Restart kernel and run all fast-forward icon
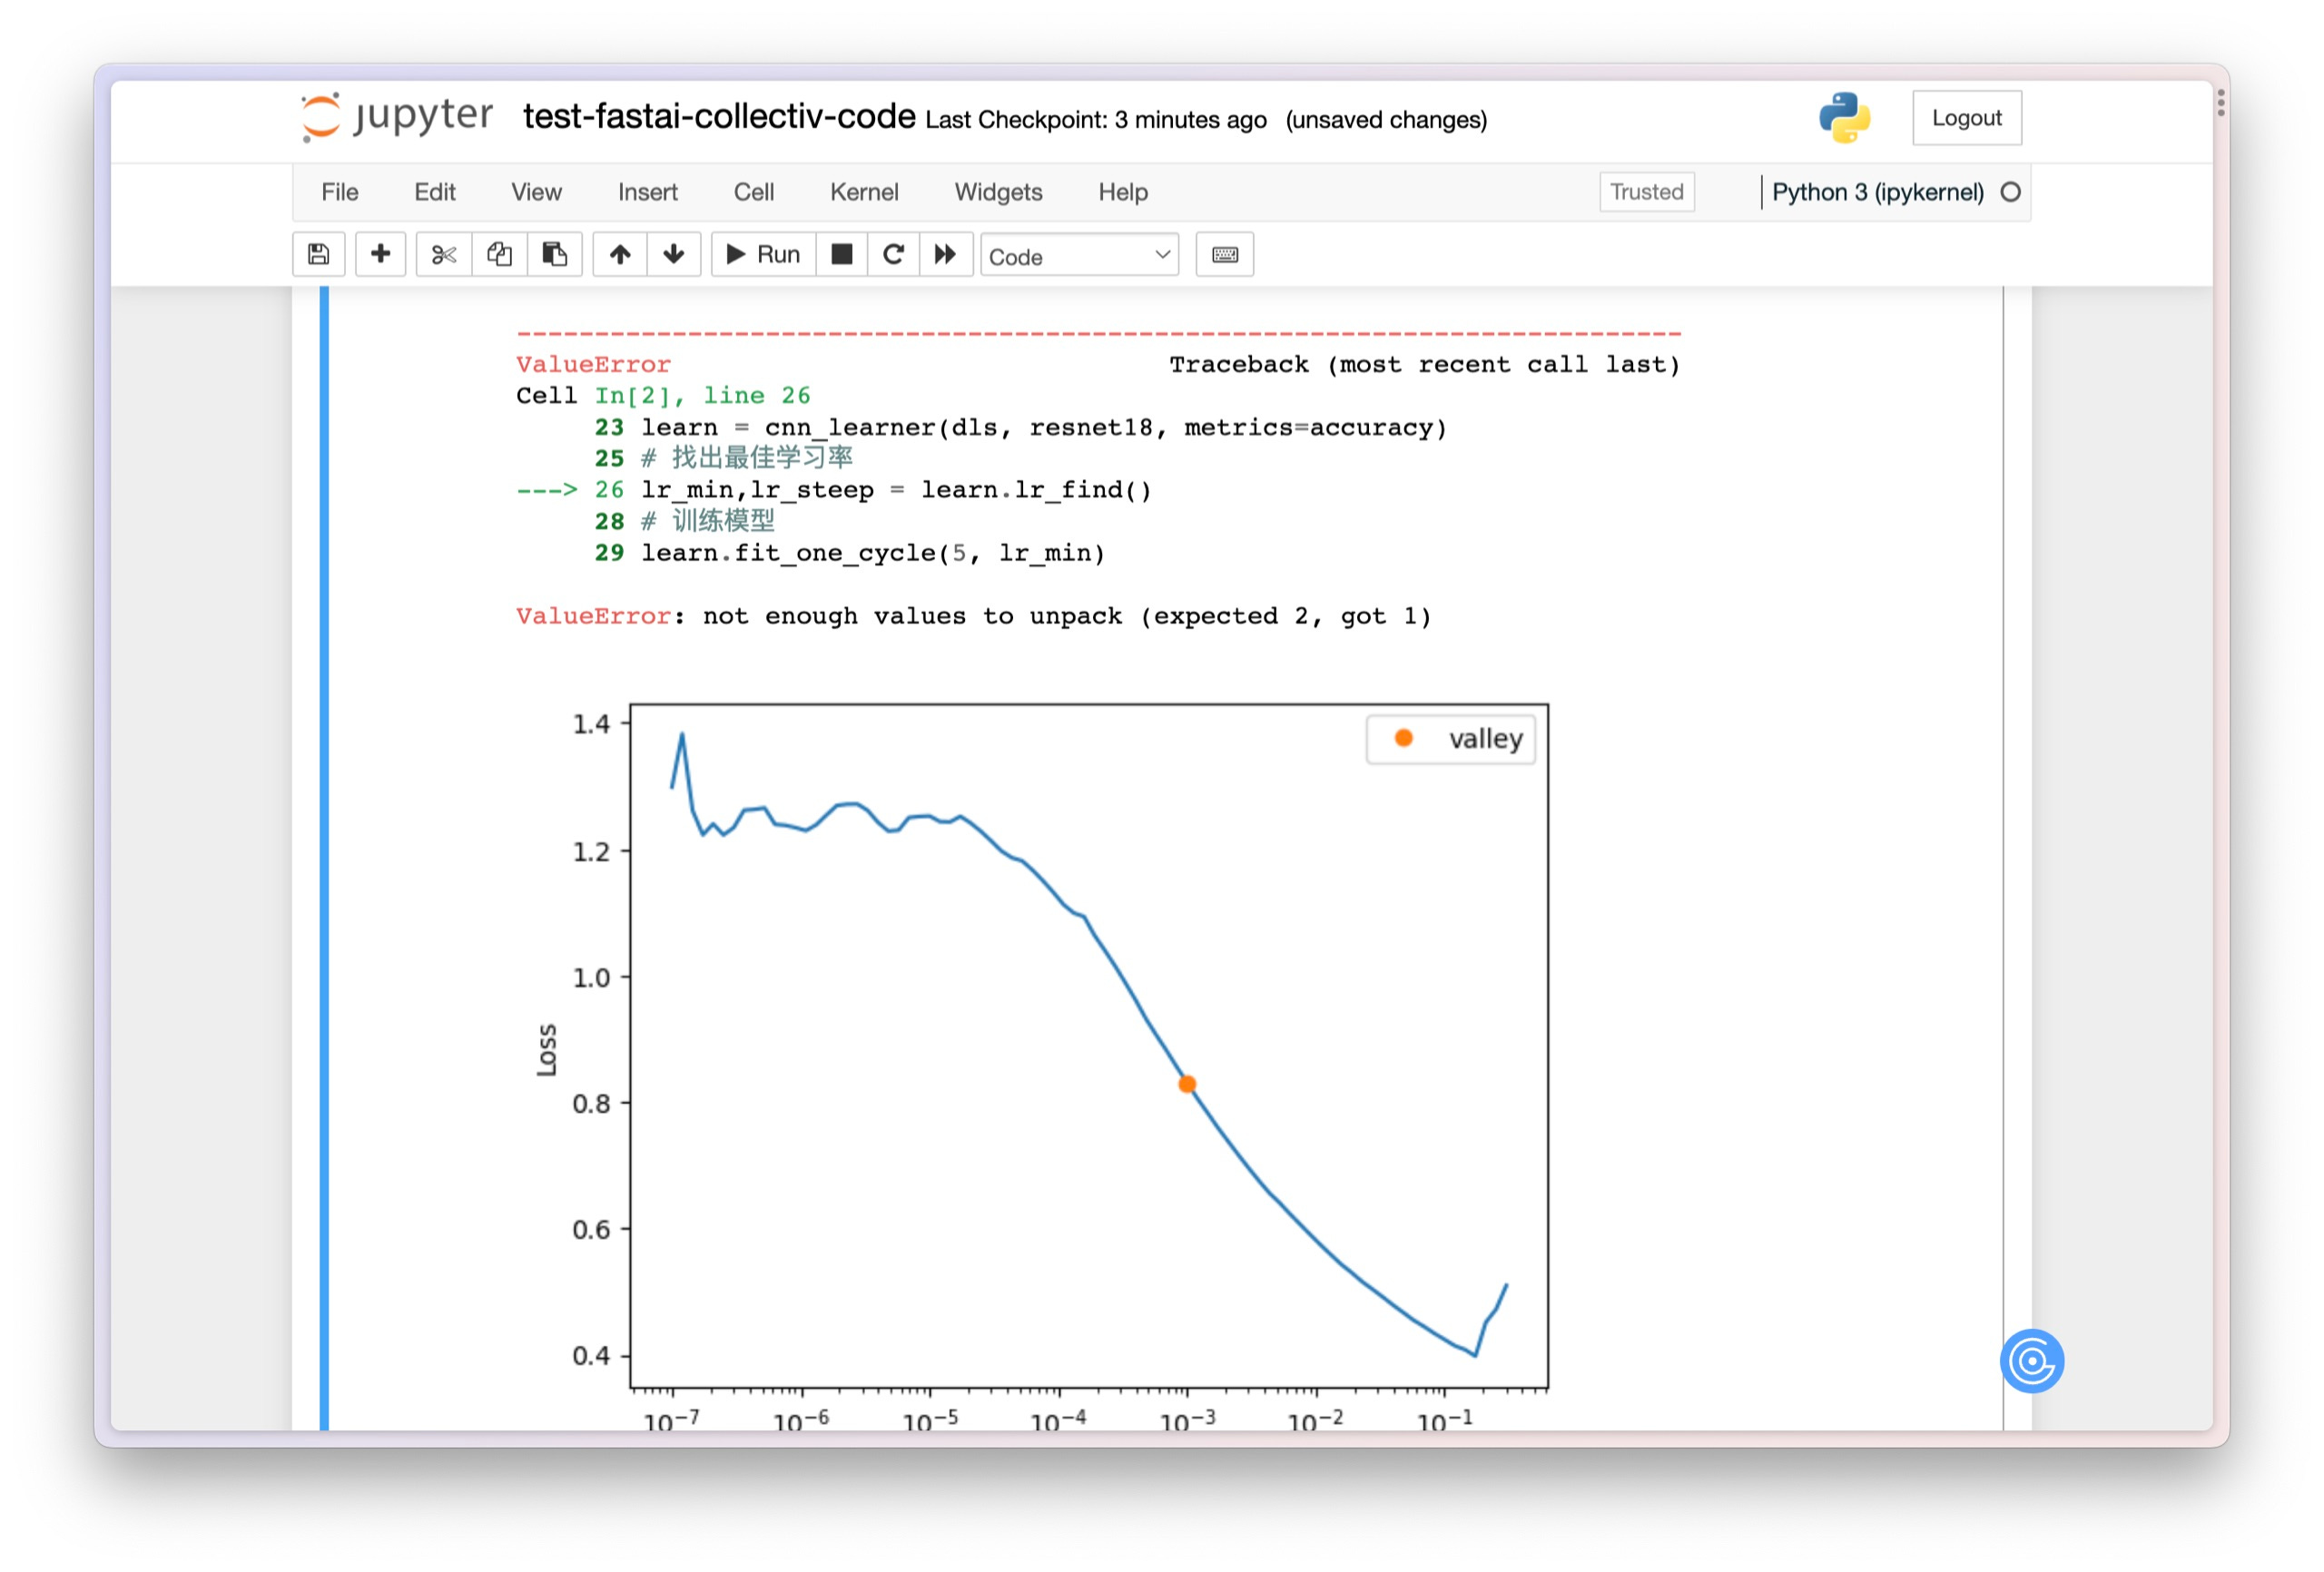The width and height of the screenshot is (2324, 1572). click(x=945, y=255)
